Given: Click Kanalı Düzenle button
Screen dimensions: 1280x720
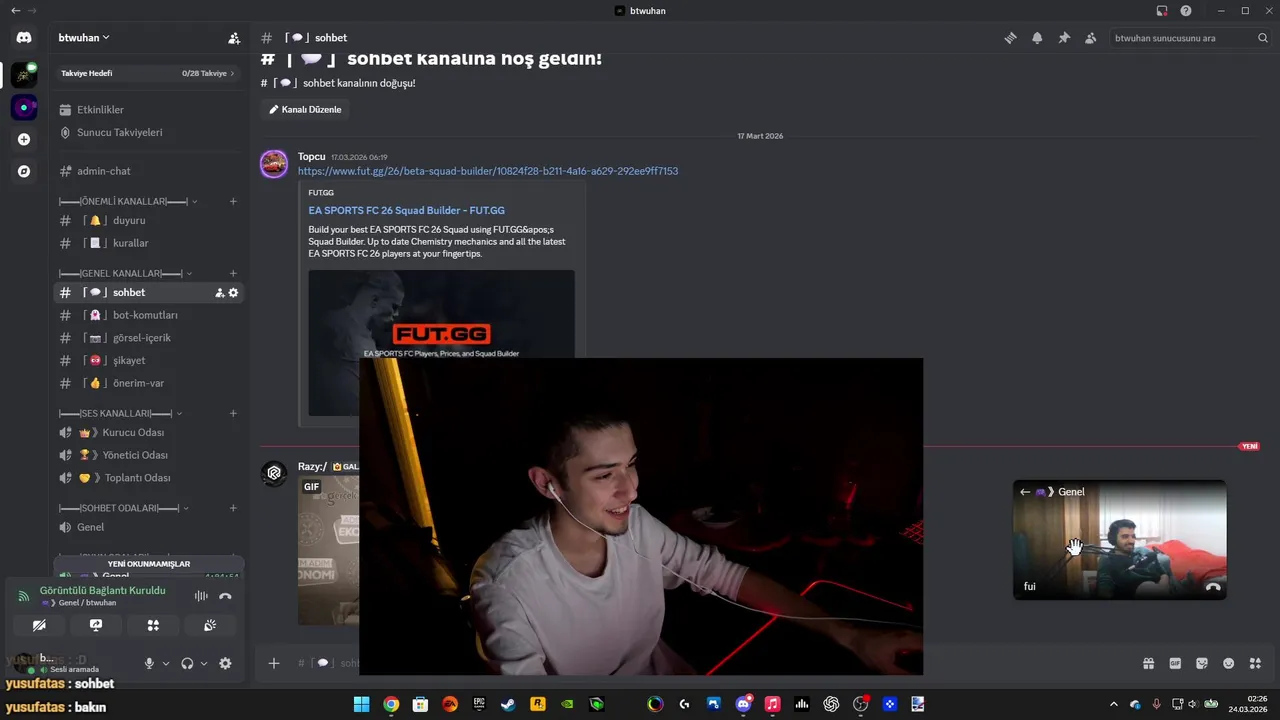Looking at the screenshot, I should point(305,110).
